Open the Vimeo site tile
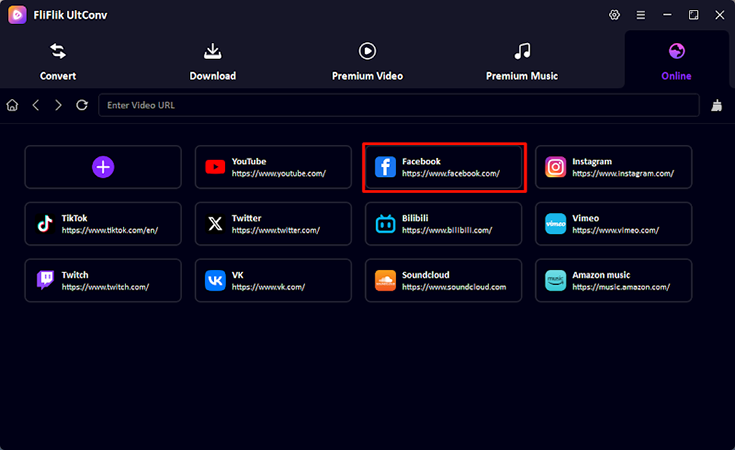The width and height of the screenshot is (735, 450). [x=614, y=224]
